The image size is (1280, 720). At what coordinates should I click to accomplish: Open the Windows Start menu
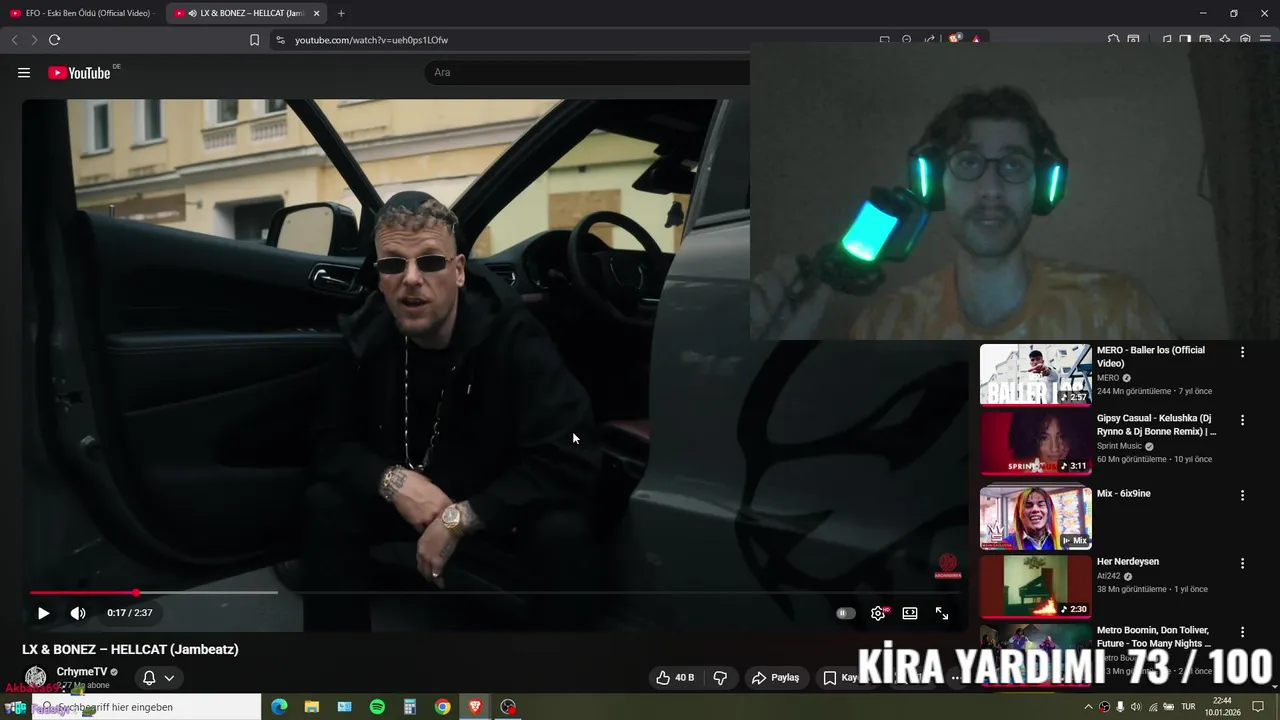pos(16,707)
